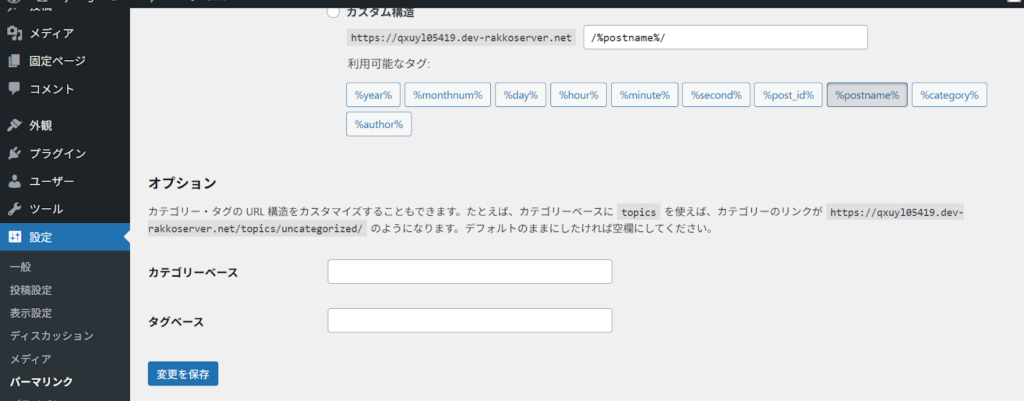Click the Category base (カテゴリーベース) field

(x=469, y=272)
